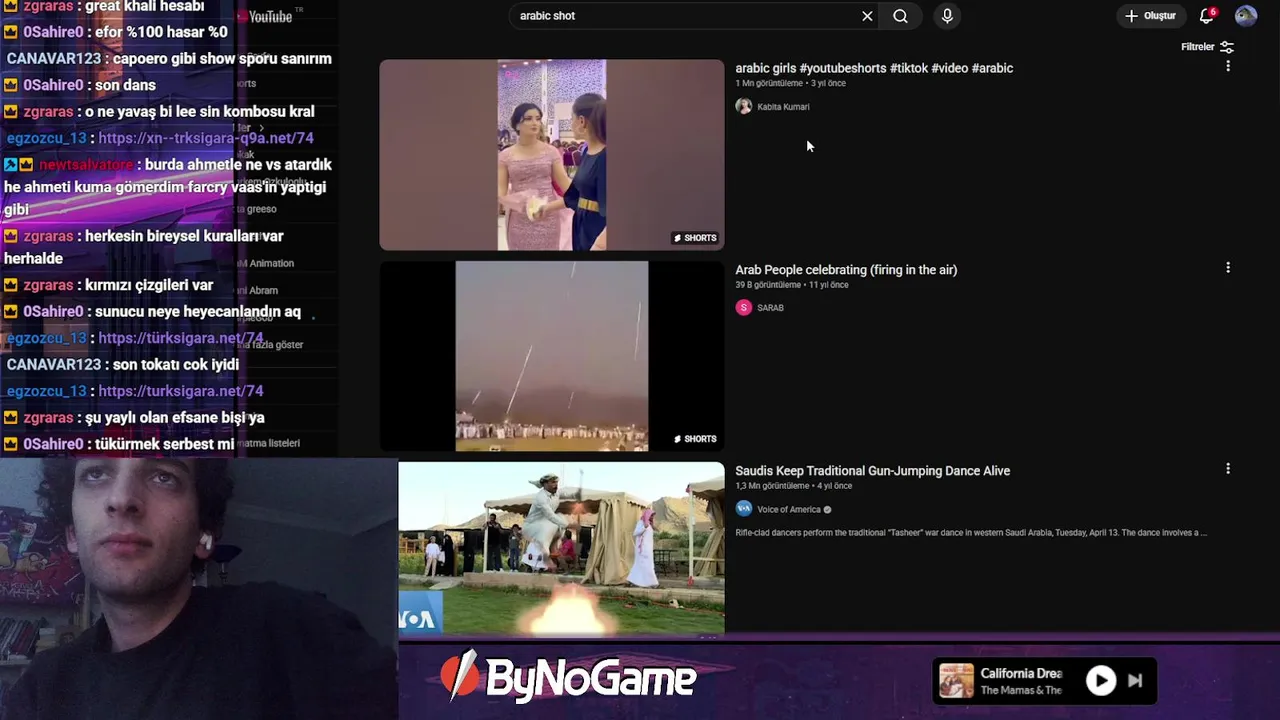Screen dimensions: 1280x720
Task: Open options menu for arabic girls video
Action: pos(1228,66)
